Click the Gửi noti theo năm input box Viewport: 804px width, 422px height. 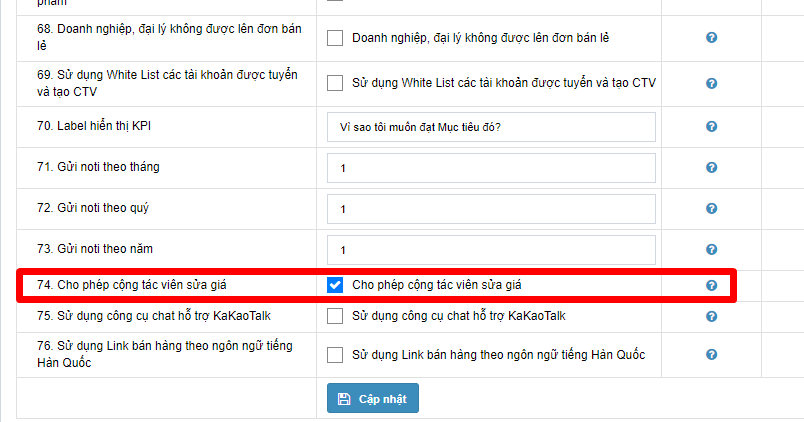click(491, 250)
